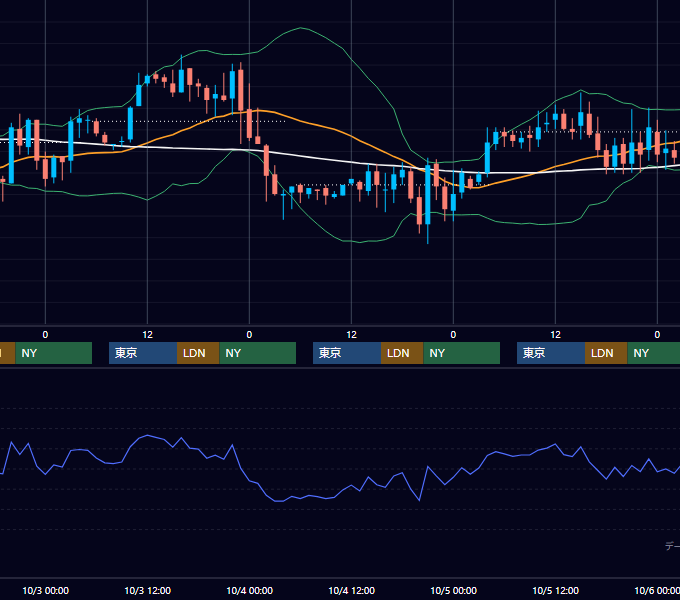This screenshot has height=600, width=680.
Task: Select the NY session block ending at 10/4 00:00
Action: point(258,353)
